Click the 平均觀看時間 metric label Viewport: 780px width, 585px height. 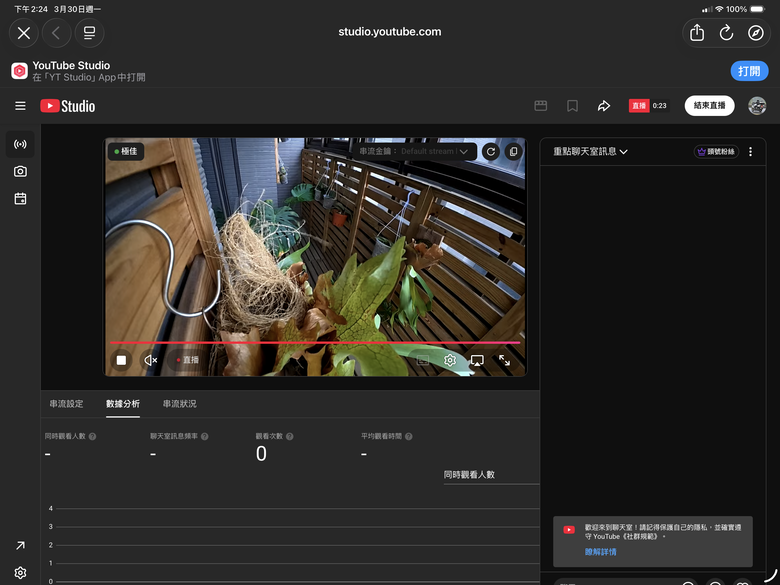point(381,436)
